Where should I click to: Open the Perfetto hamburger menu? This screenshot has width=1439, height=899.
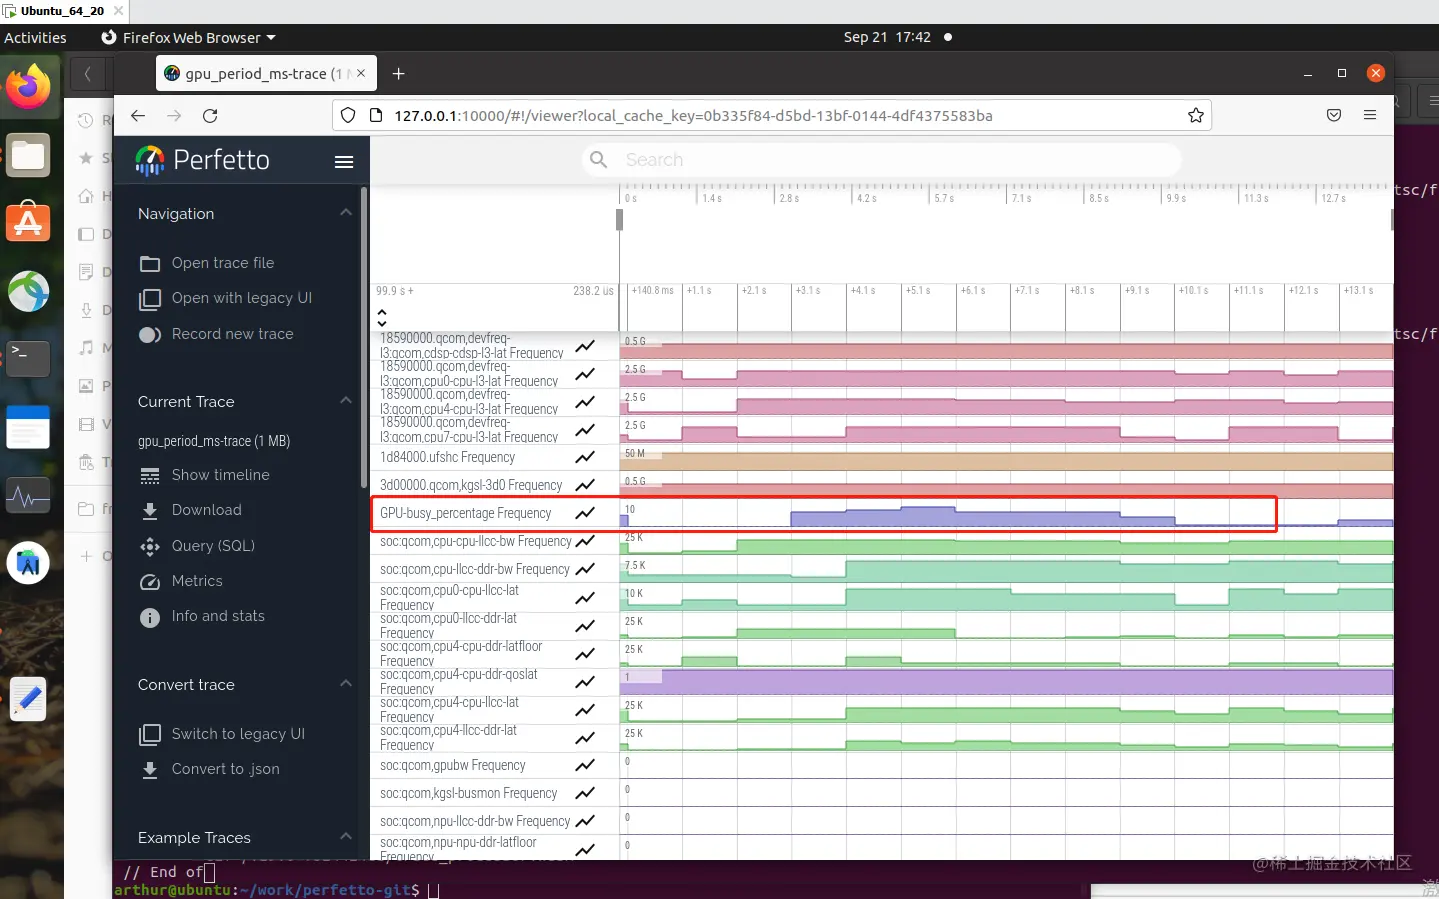pyautogui.click(x=344, y=161)
